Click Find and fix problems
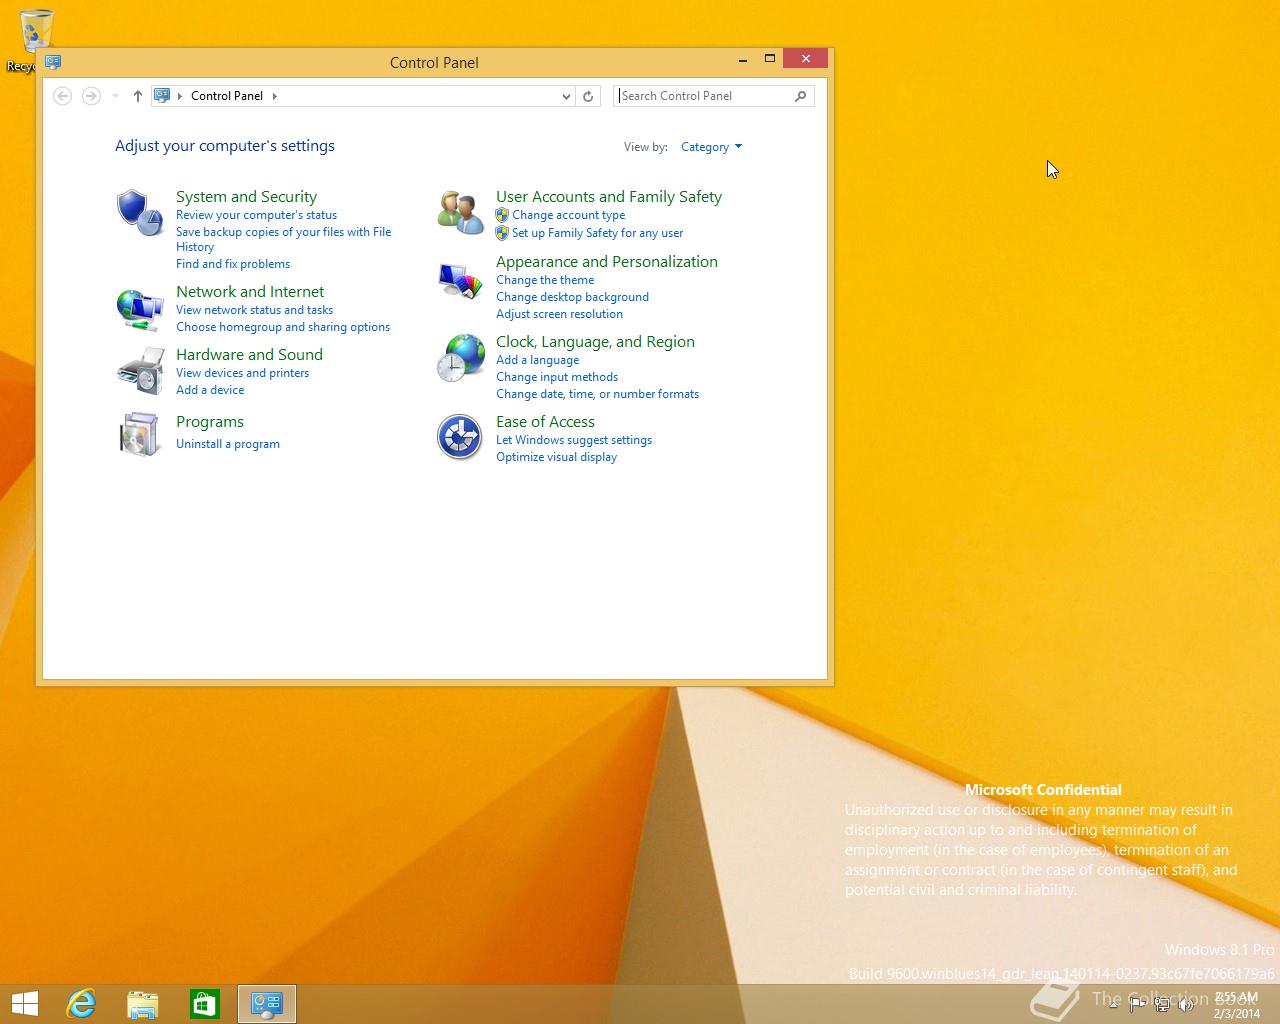Viewport: 1280px width, 1024px height. pyautogui.click(x=233, y=264)
